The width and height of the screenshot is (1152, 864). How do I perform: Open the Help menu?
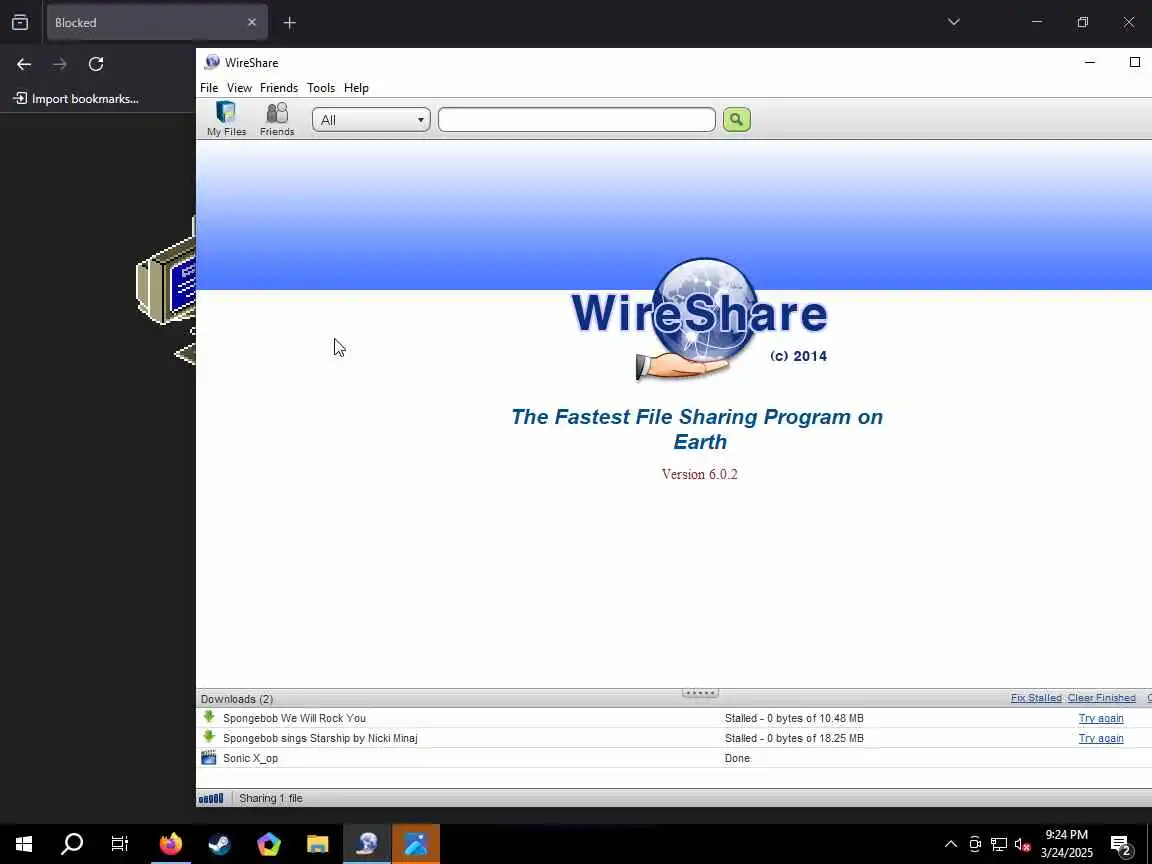click(x=356, y=87)
